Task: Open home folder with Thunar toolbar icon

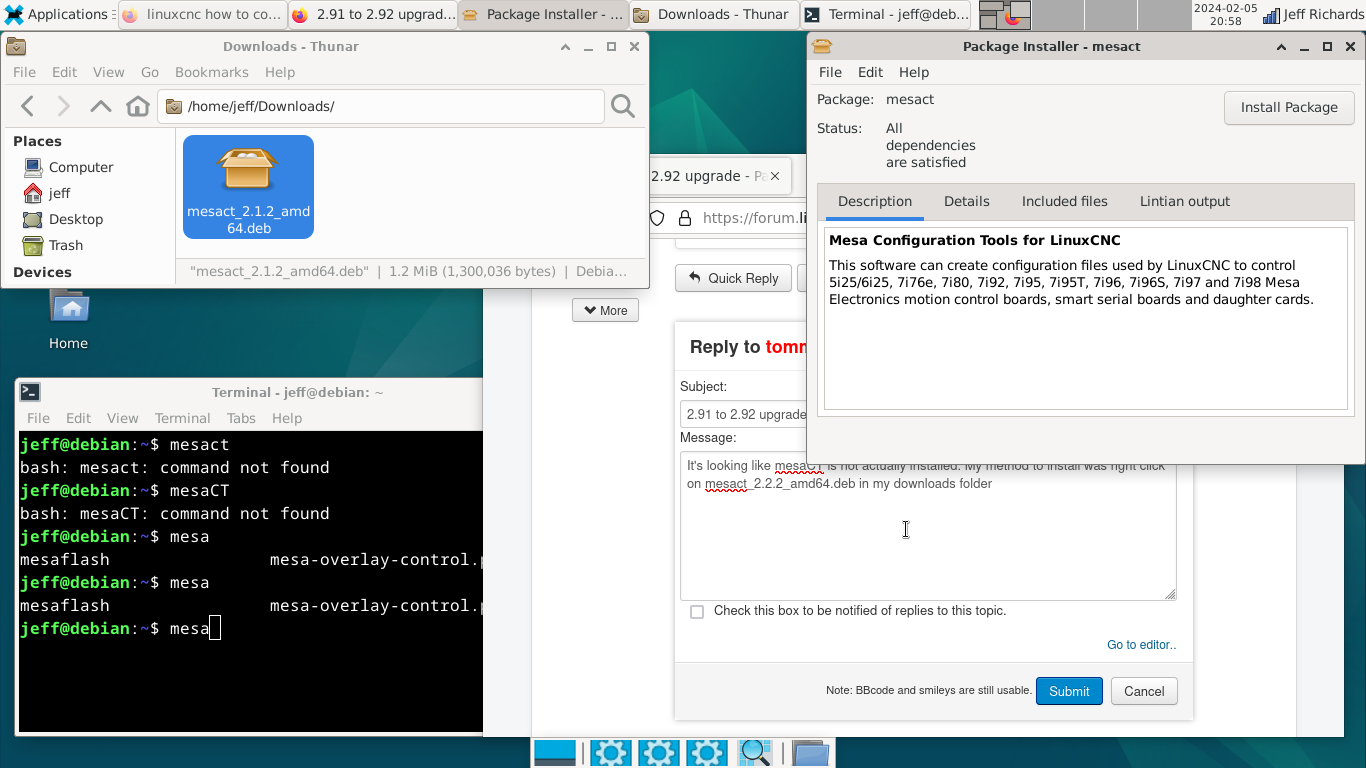Action: pyautogui.click(x=138, y=106)
